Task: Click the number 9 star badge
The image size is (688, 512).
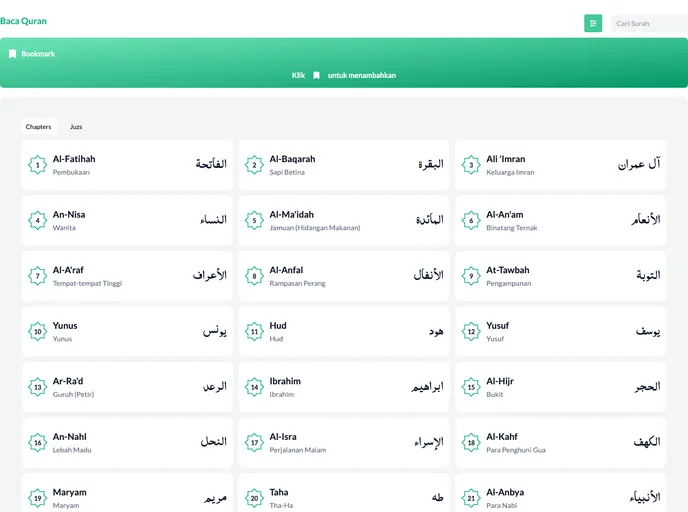Action: tap(471, 276)
